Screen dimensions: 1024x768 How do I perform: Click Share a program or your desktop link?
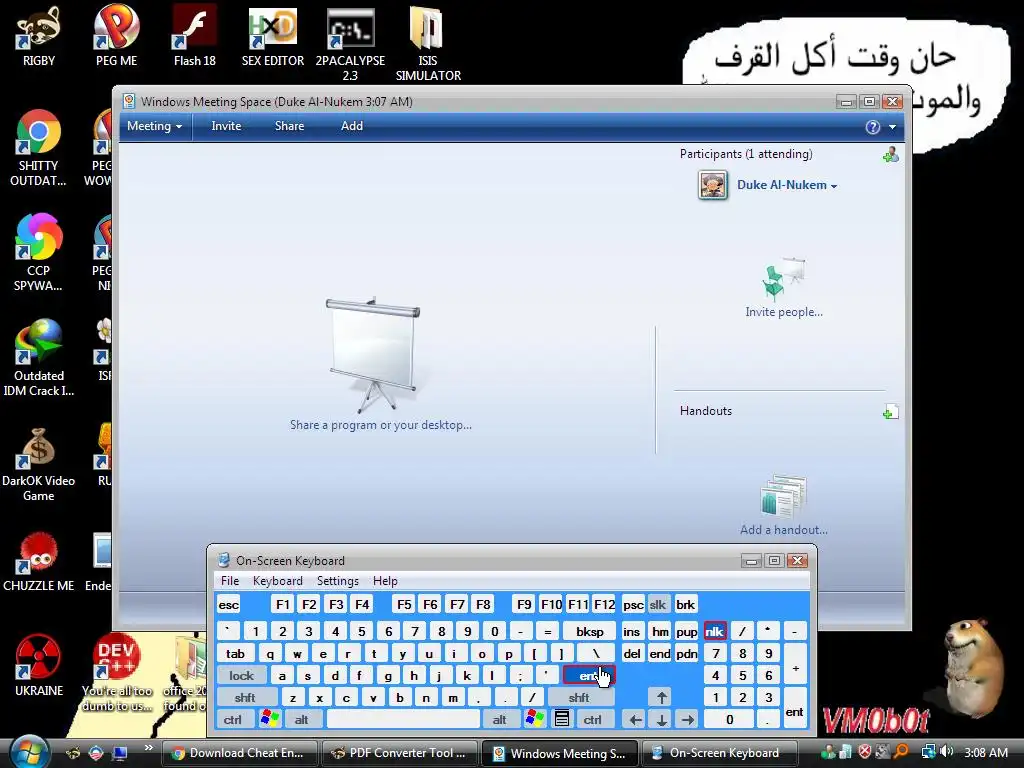381,425
